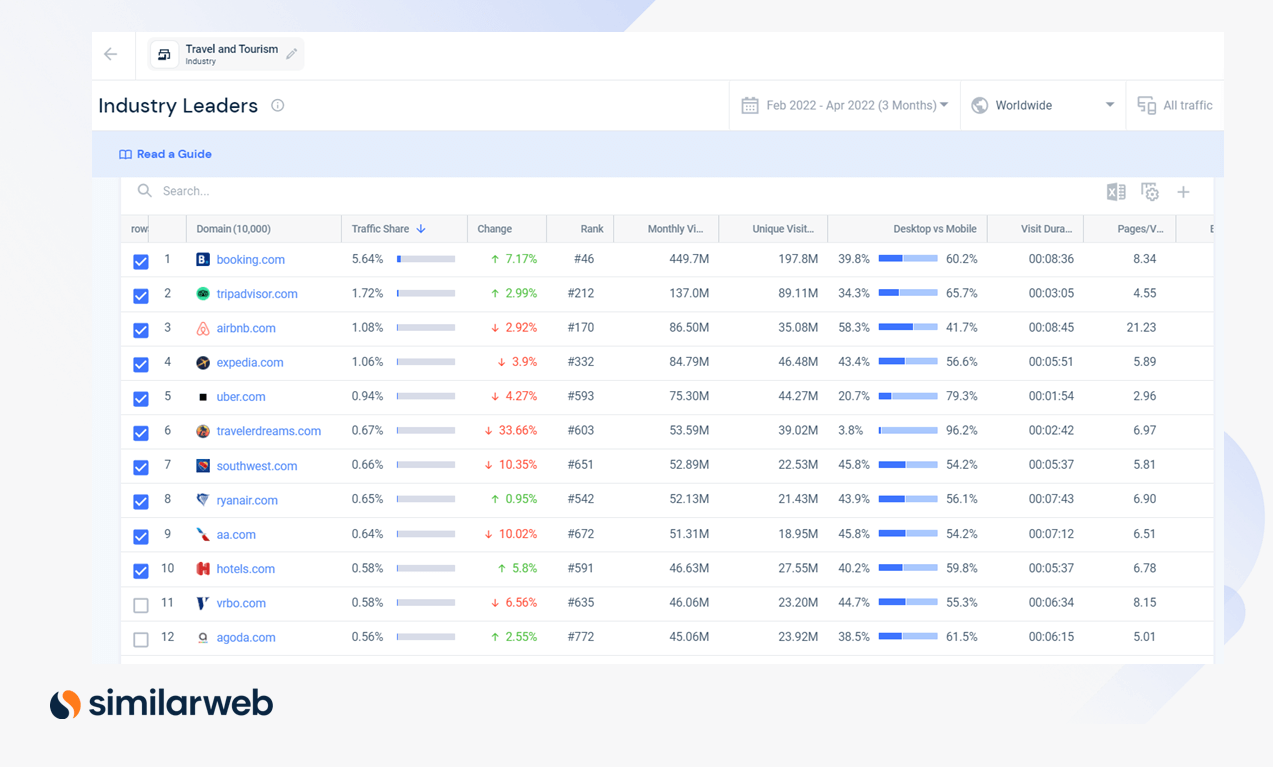Click the back arrow next to Travel and Tourism
The image size is (1273, 767).
(x=110, y=54)
